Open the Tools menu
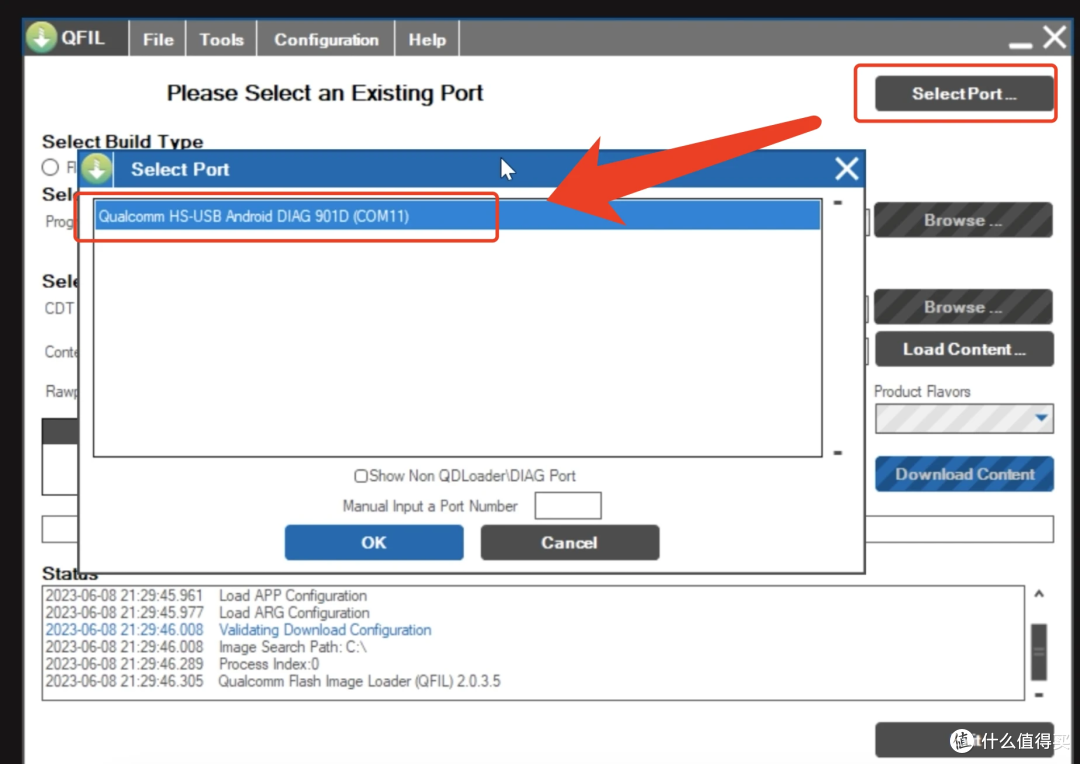Viewport: 1080px width, 764px height. click(221, 39)
